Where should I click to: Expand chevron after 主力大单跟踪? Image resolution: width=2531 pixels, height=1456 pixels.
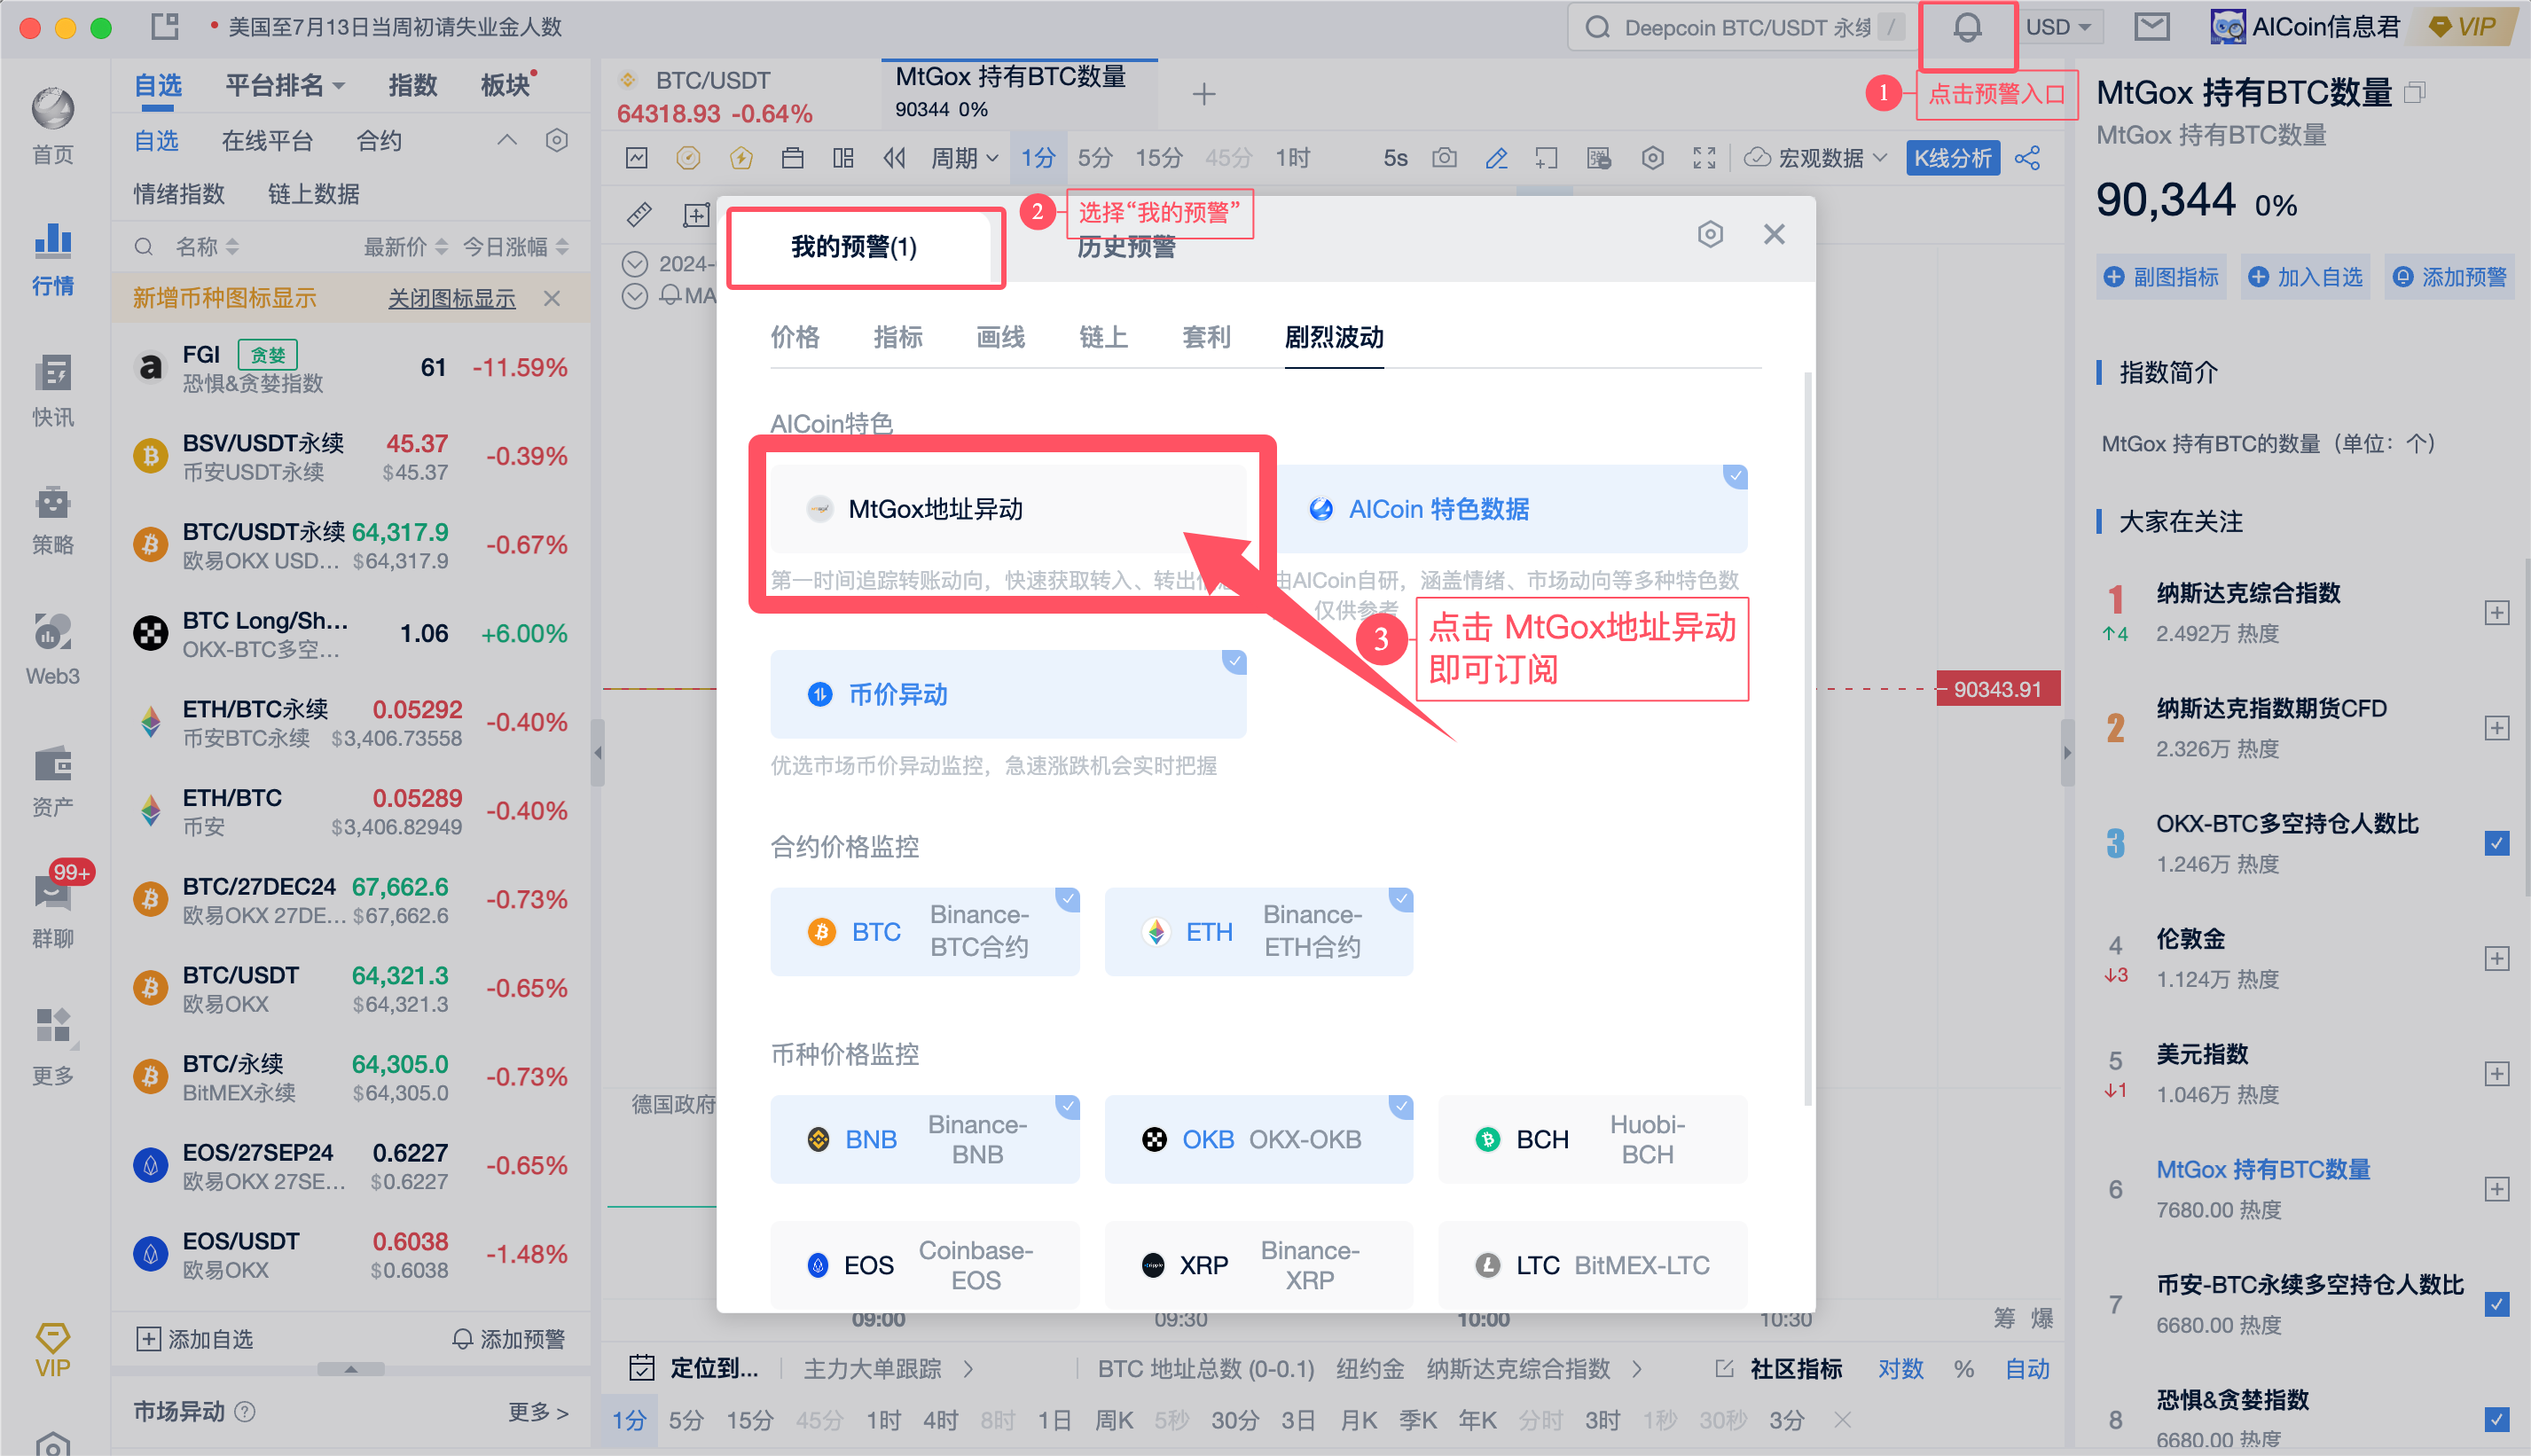[x=968, y=1368]
